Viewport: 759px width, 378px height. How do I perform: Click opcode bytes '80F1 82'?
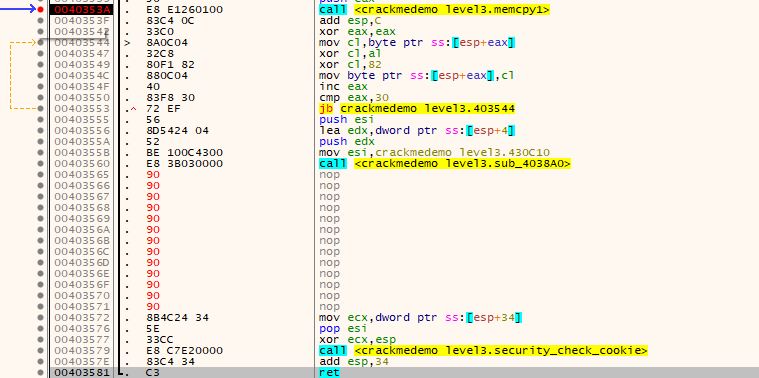170,64
